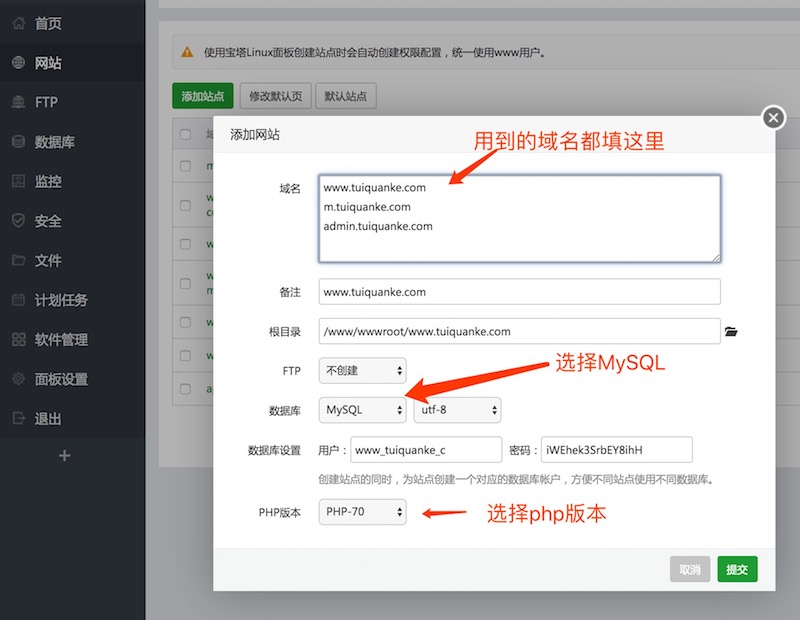Image resolution: width=800 pixels, height=620 pixels.
Task: Open 计划任务 menu in sidebar
Action: coord(61,300)
